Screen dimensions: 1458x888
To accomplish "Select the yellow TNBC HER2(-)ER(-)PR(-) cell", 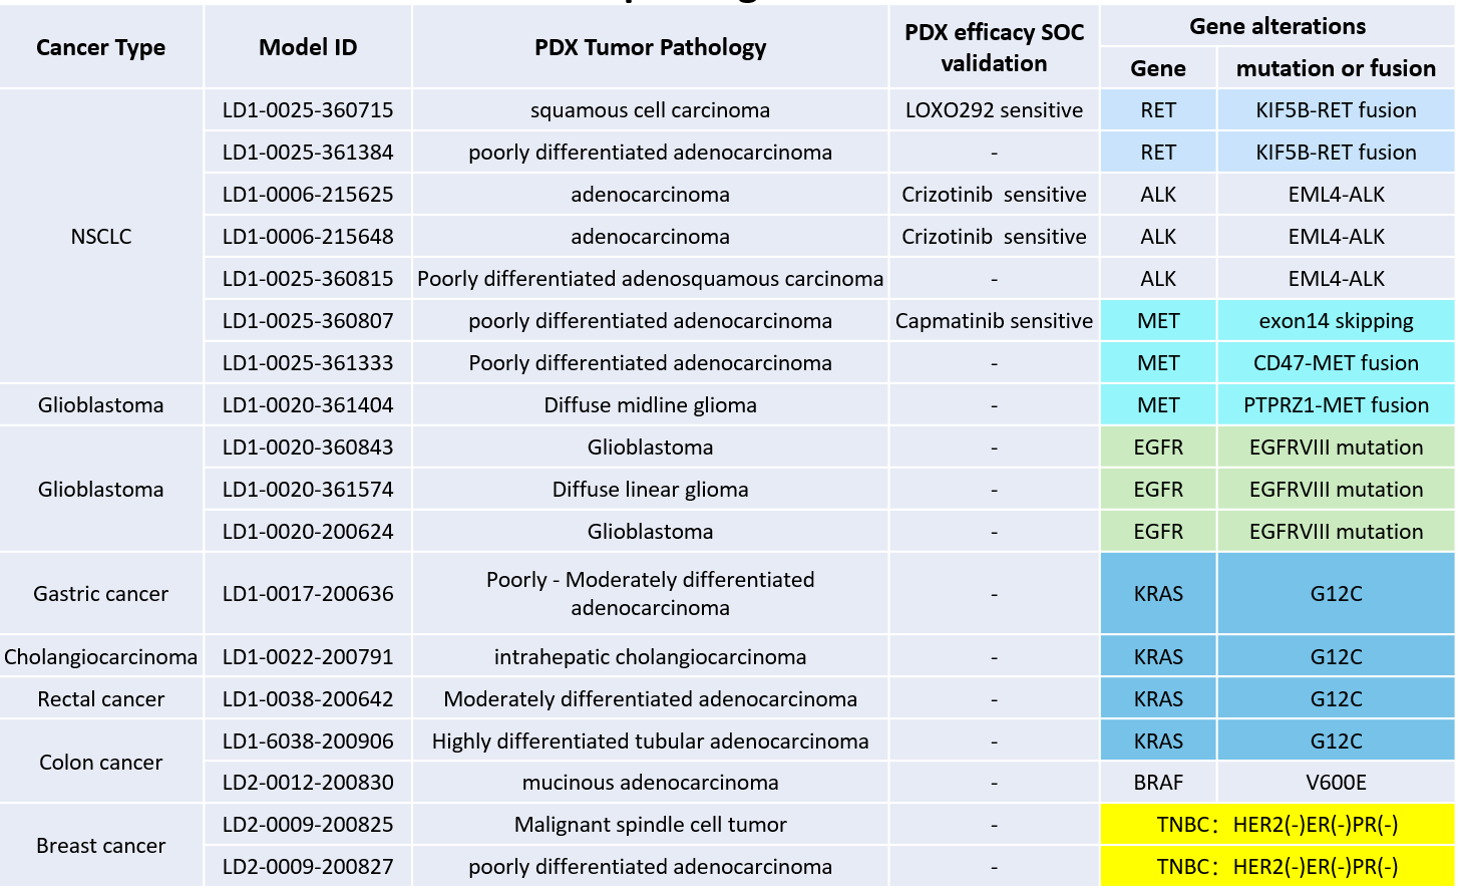I will click(x=1278, y=825).
